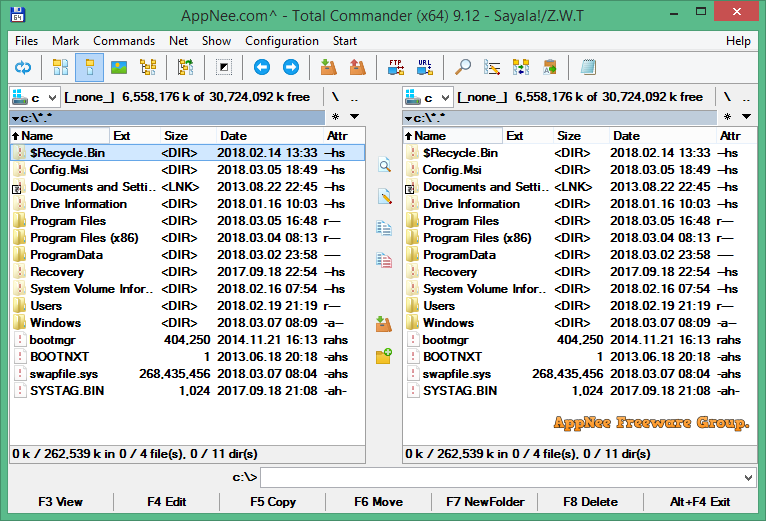
Task: Select Windows folder in right panel
Action: [x=580, y=323]
